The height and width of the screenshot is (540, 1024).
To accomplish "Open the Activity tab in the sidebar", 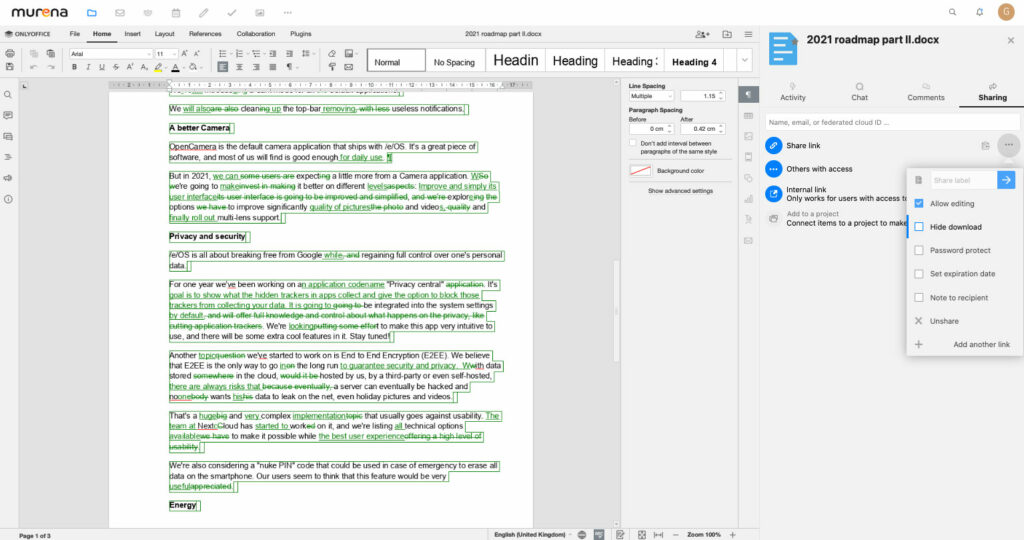I will click(793, 92).
